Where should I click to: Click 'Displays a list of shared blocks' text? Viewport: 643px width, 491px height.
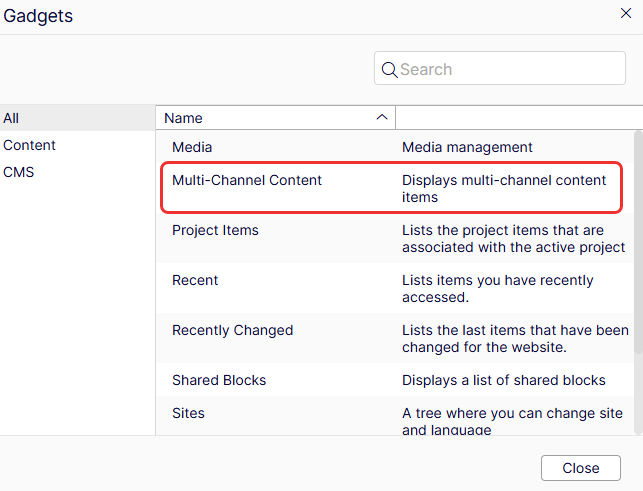tap(504, 380)
